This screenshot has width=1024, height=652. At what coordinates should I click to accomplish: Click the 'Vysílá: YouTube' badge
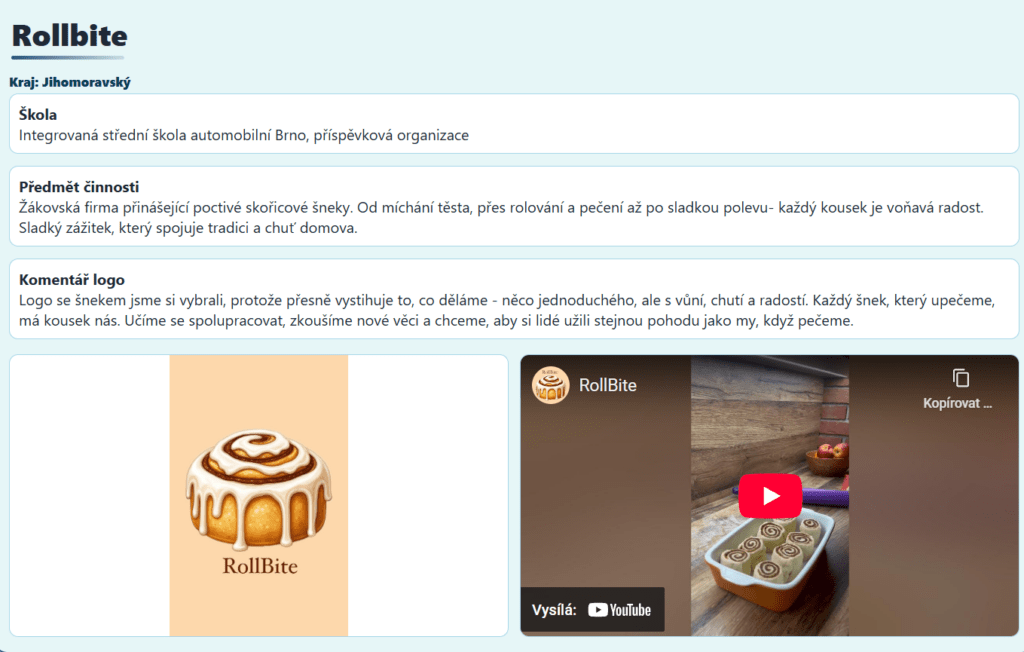point(592,610)
